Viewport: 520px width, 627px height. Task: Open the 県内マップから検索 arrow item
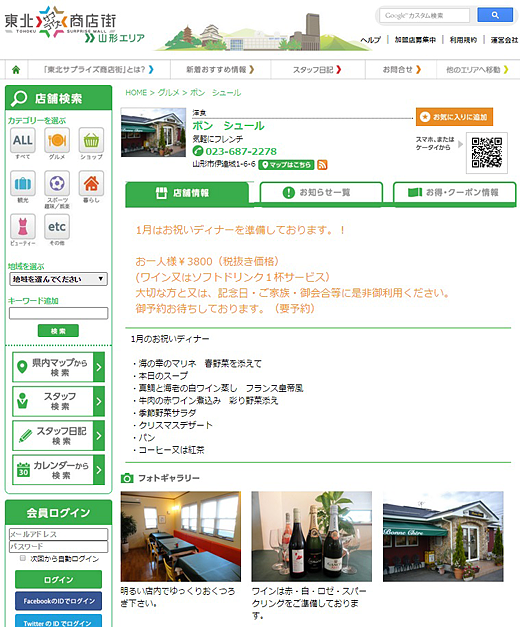[x=58, y=367]
